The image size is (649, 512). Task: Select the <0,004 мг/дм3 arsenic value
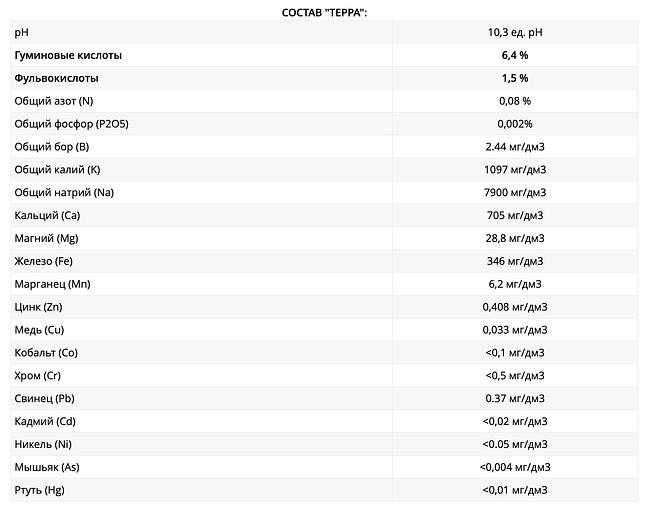pyautogui.click(x=515, y=467)
